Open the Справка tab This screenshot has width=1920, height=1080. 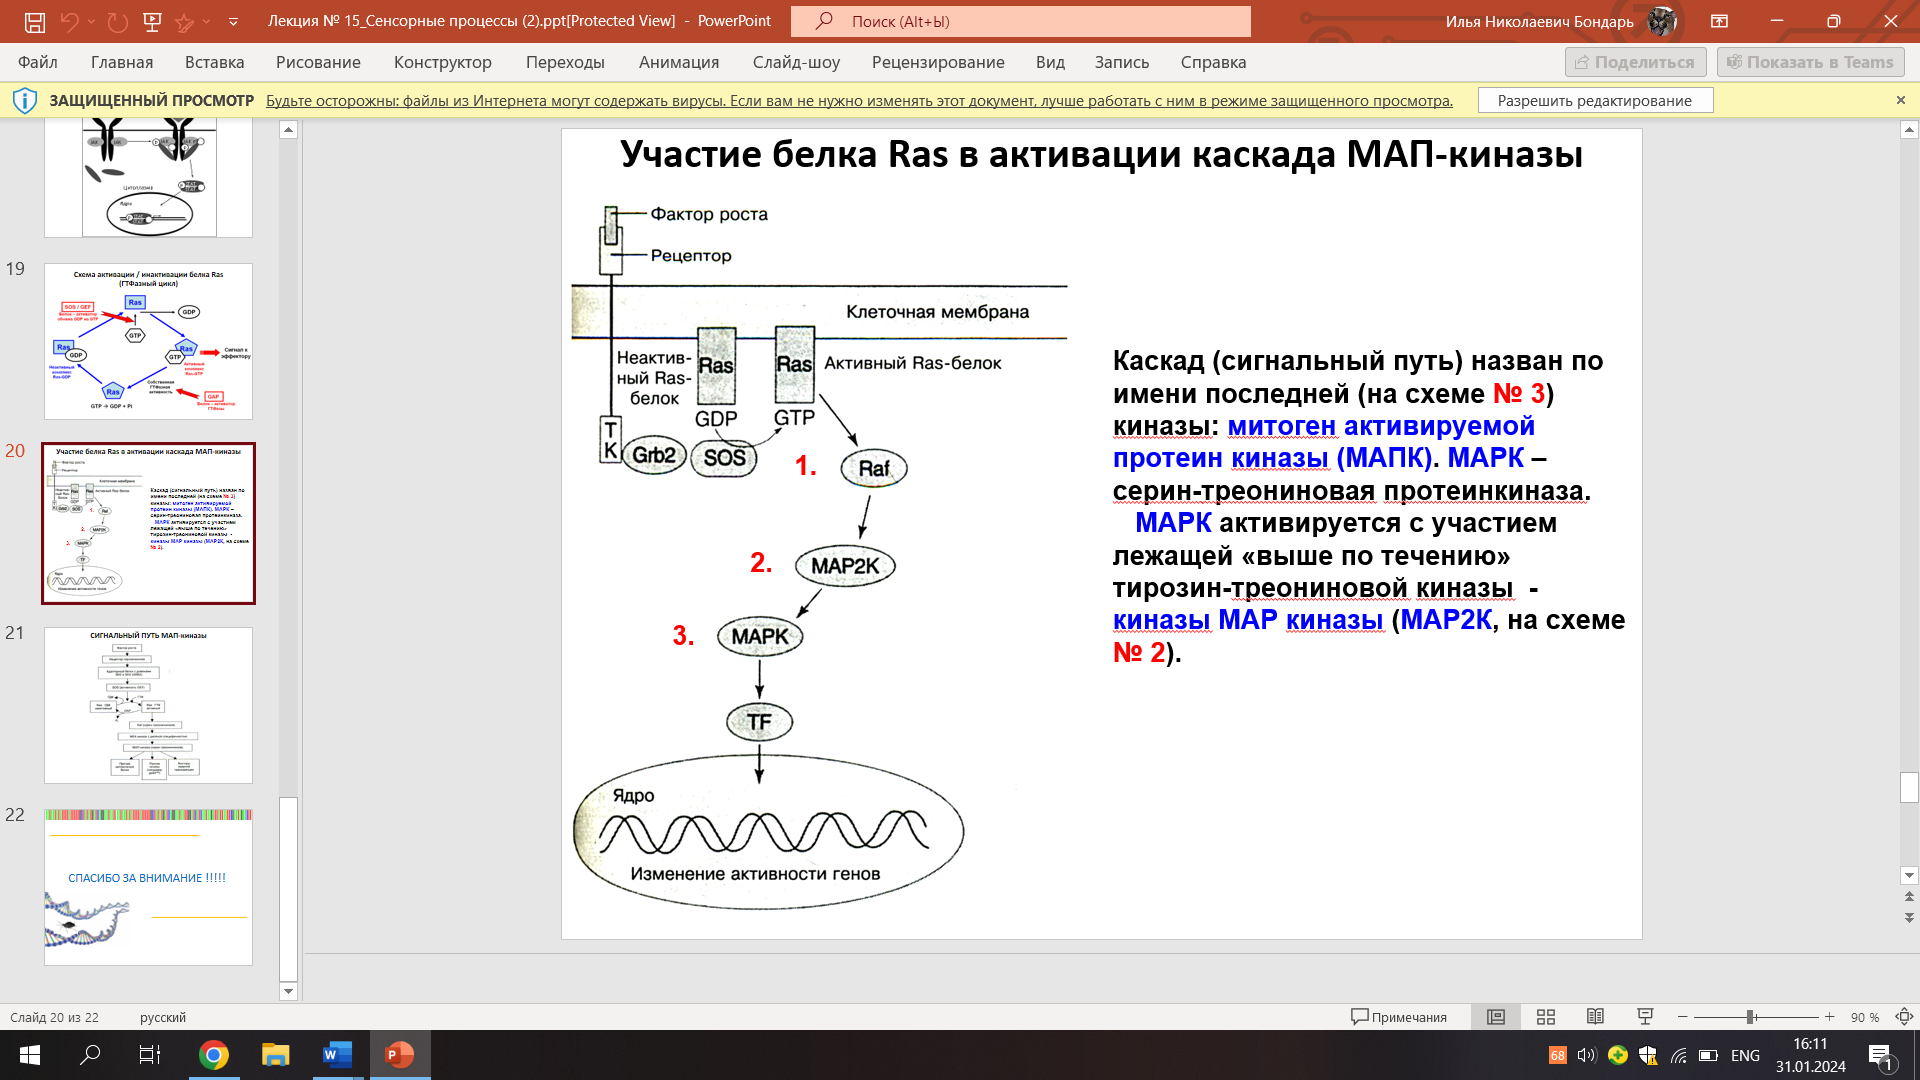pyautogui.click(x=1213, y=62)
